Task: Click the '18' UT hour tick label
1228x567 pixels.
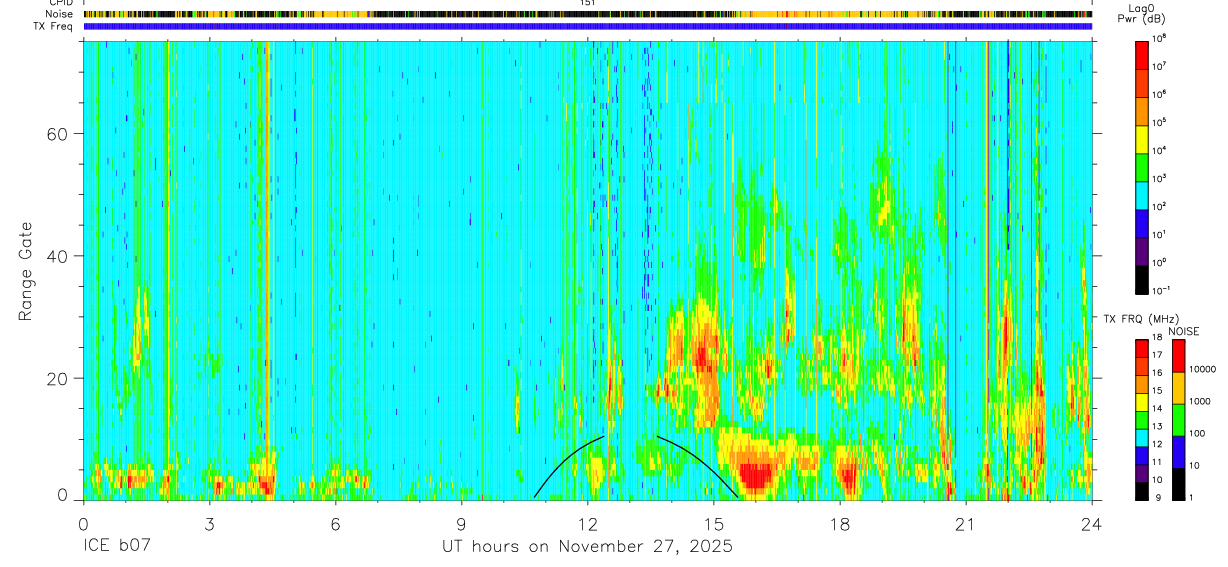Action: [840, 522]
